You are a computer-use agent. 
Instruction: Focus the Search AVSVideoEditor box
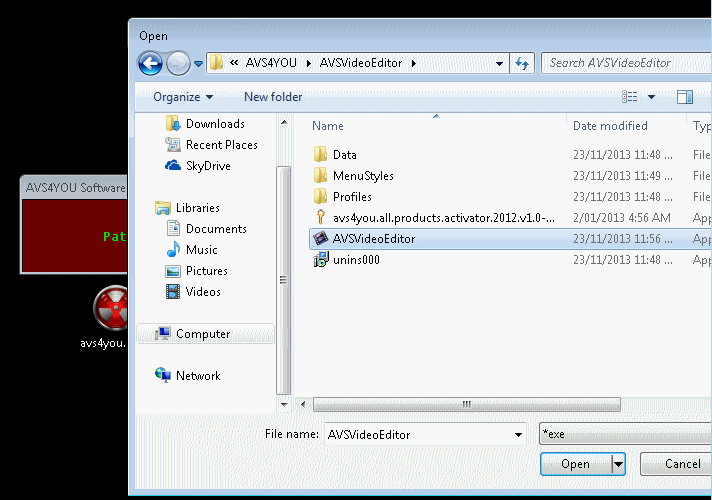(627, 63)
